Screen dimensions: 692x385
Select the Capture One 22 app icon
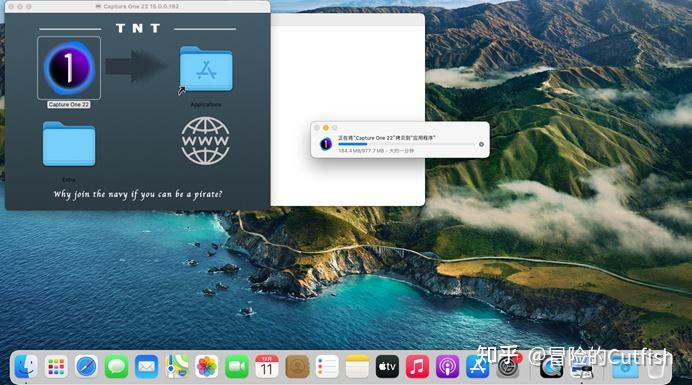click(69, 68)
